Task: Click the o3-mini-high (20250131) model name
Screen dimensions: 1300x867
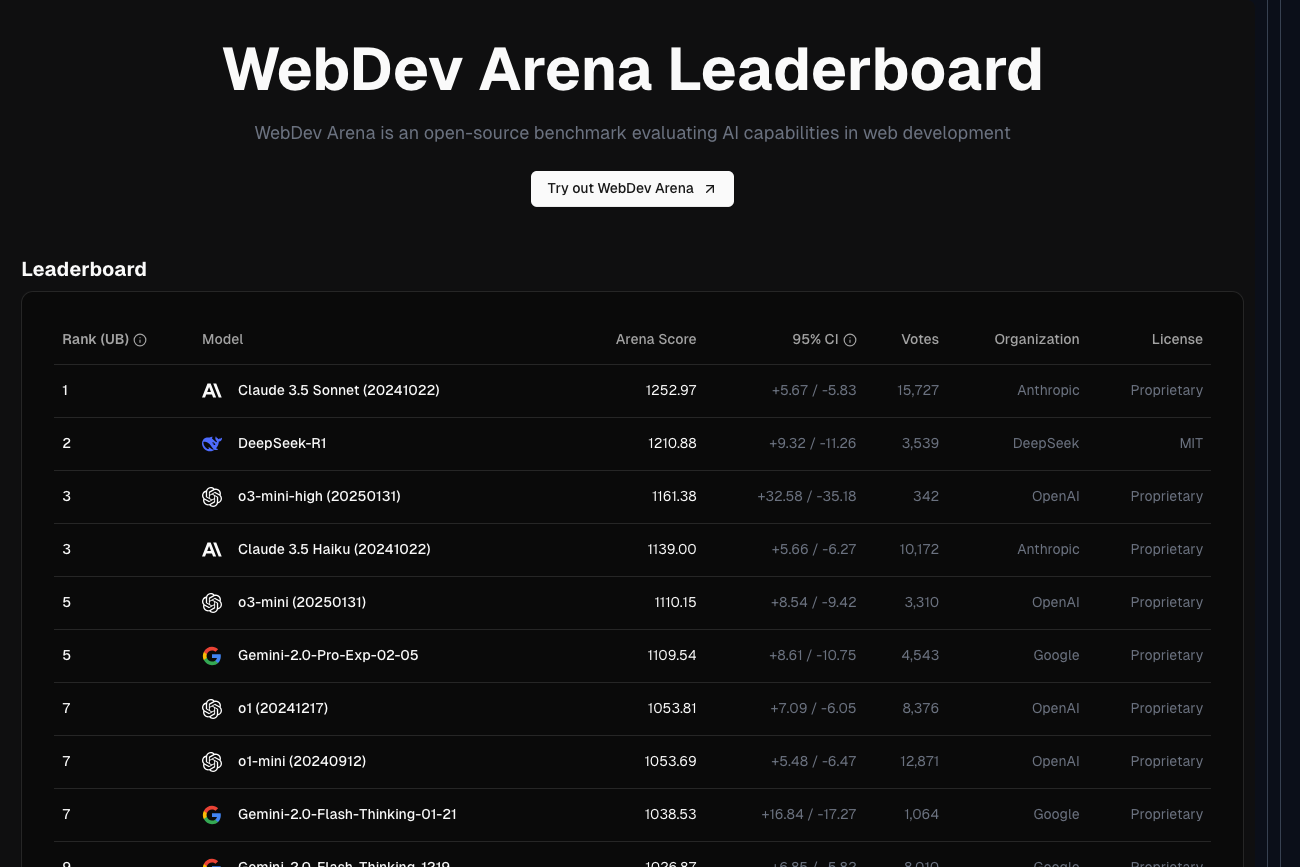Action: pos(319,497)
